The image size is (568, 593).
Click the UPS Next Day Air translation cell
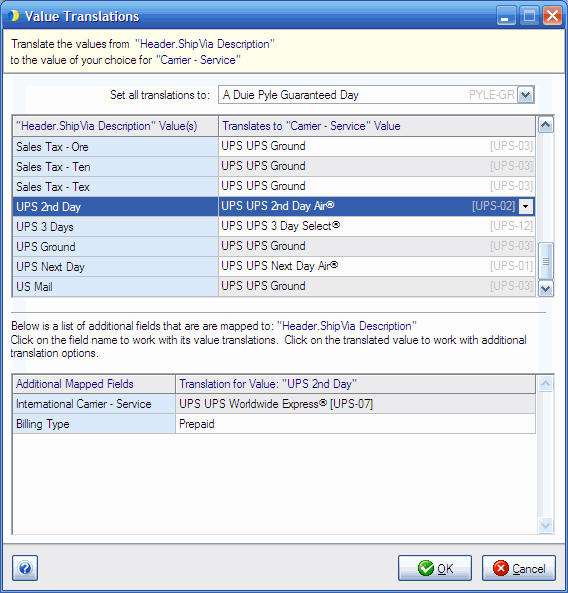pos(377,266)
